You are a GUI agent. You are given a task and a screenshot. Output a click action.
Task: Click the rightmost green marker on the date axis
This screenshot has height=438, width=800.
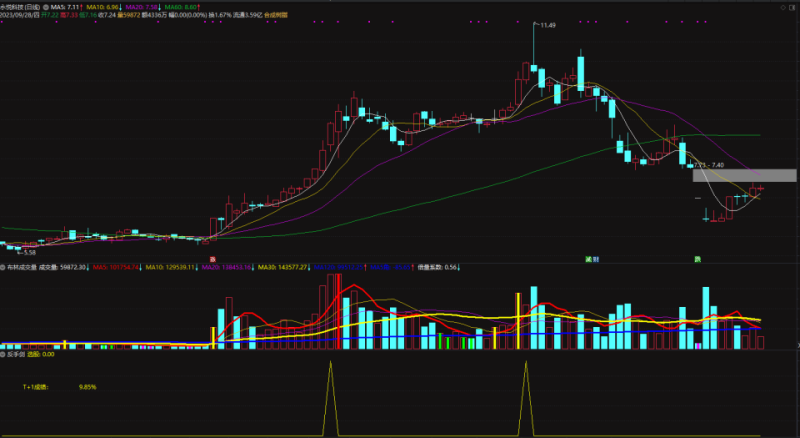pos(697,258)
